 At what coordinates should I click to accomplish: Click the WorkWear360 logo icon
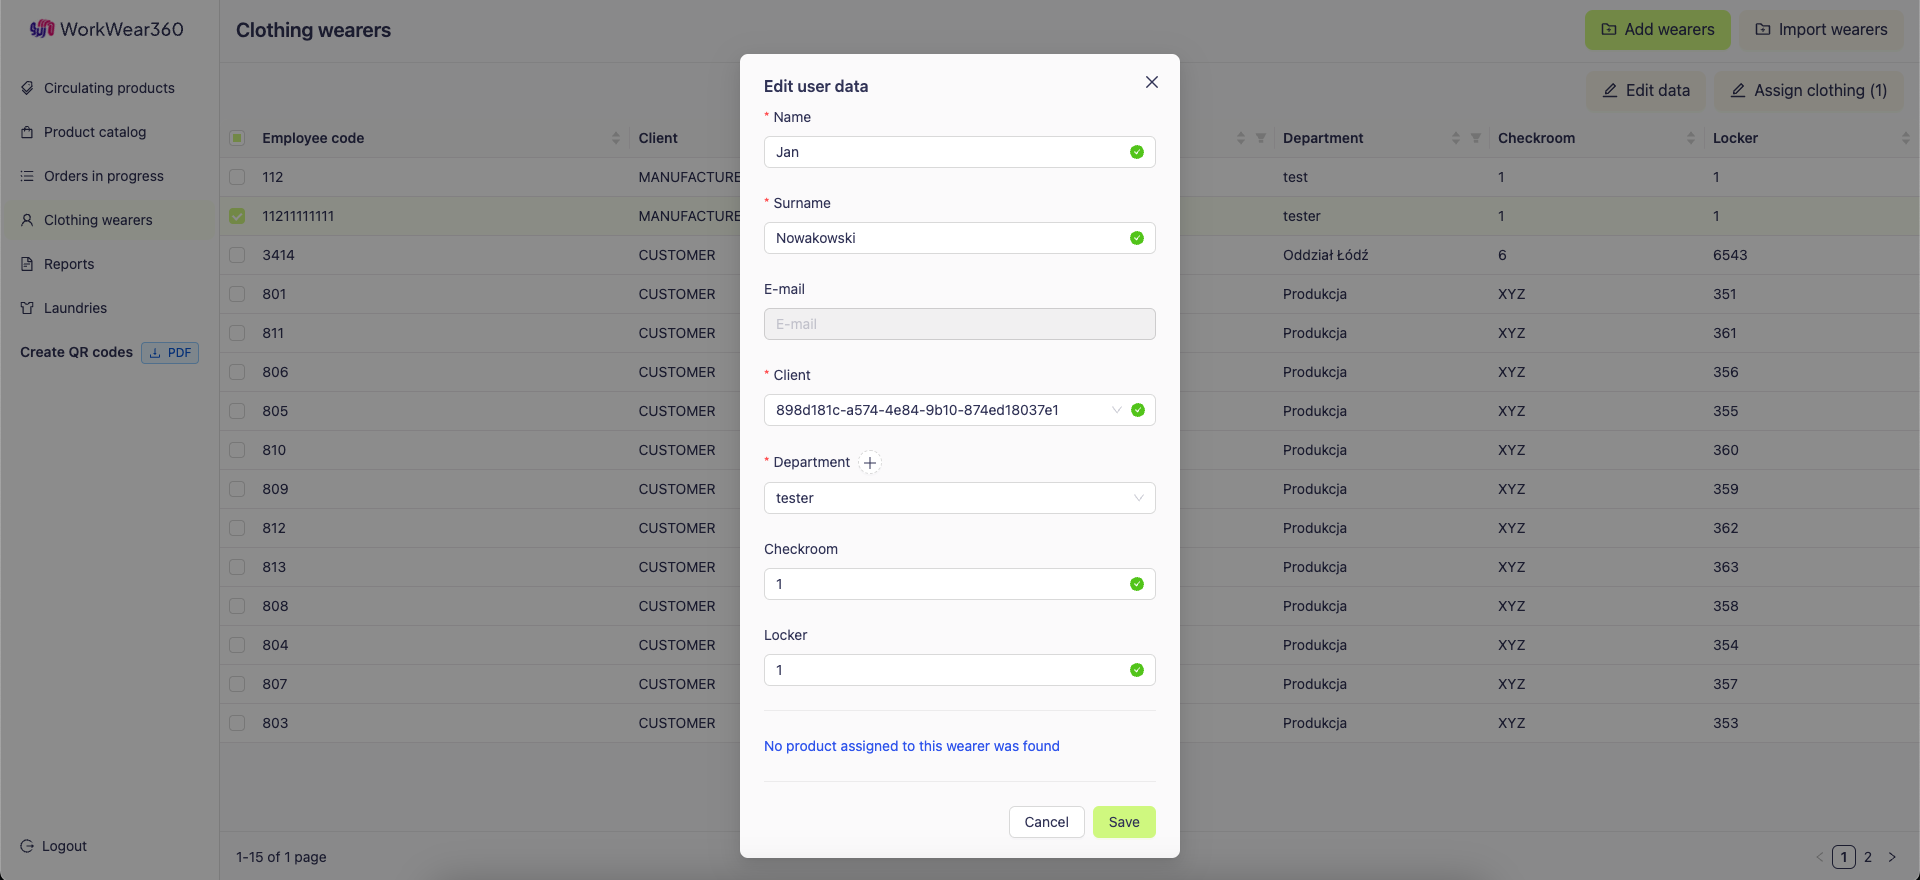pyautogui.click(x=42, y=29)
